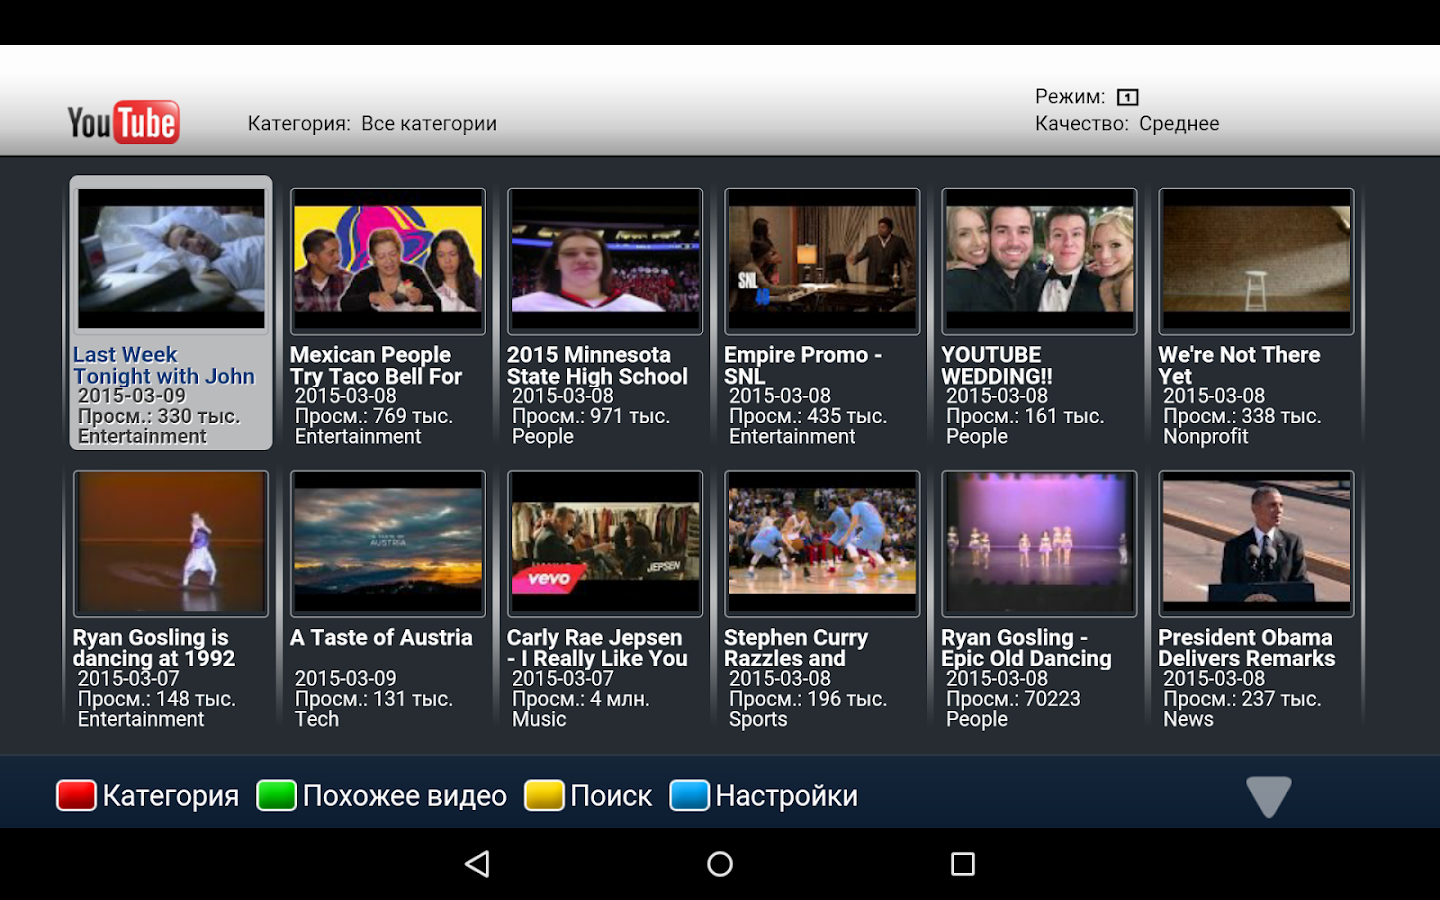This screenshot has width=1440, height=900.
Task: Click the Поиск label in the bottom bar
Action: 611,796
